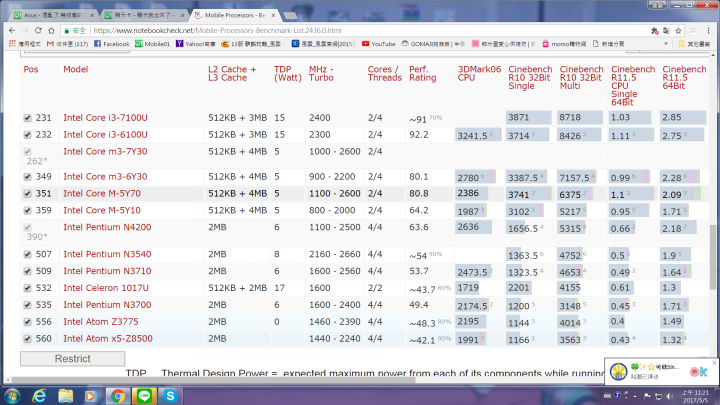This screenshot has width=720, height=405.
Task: Open File Explorer from the taskbar
Action: [65, 396]
